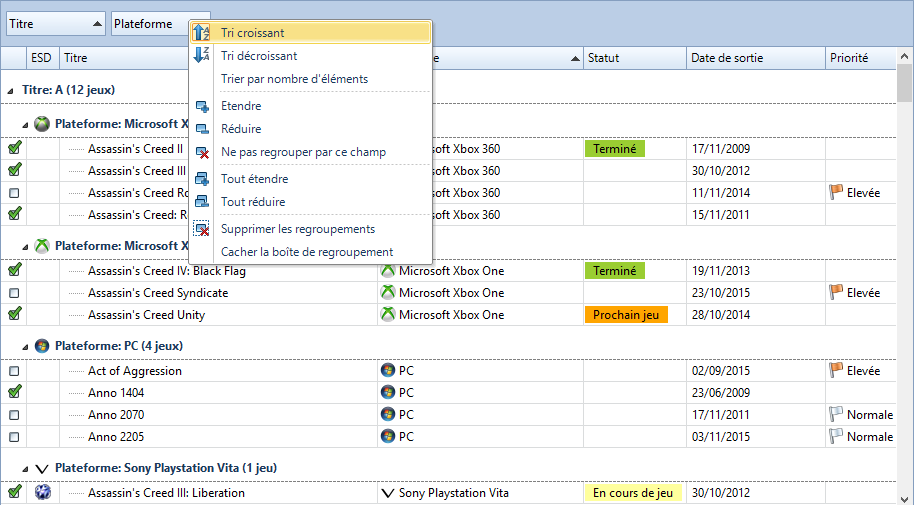Collapse the Xbox One platform group
This screenshot has height=505, width=914.
(25, 247)
